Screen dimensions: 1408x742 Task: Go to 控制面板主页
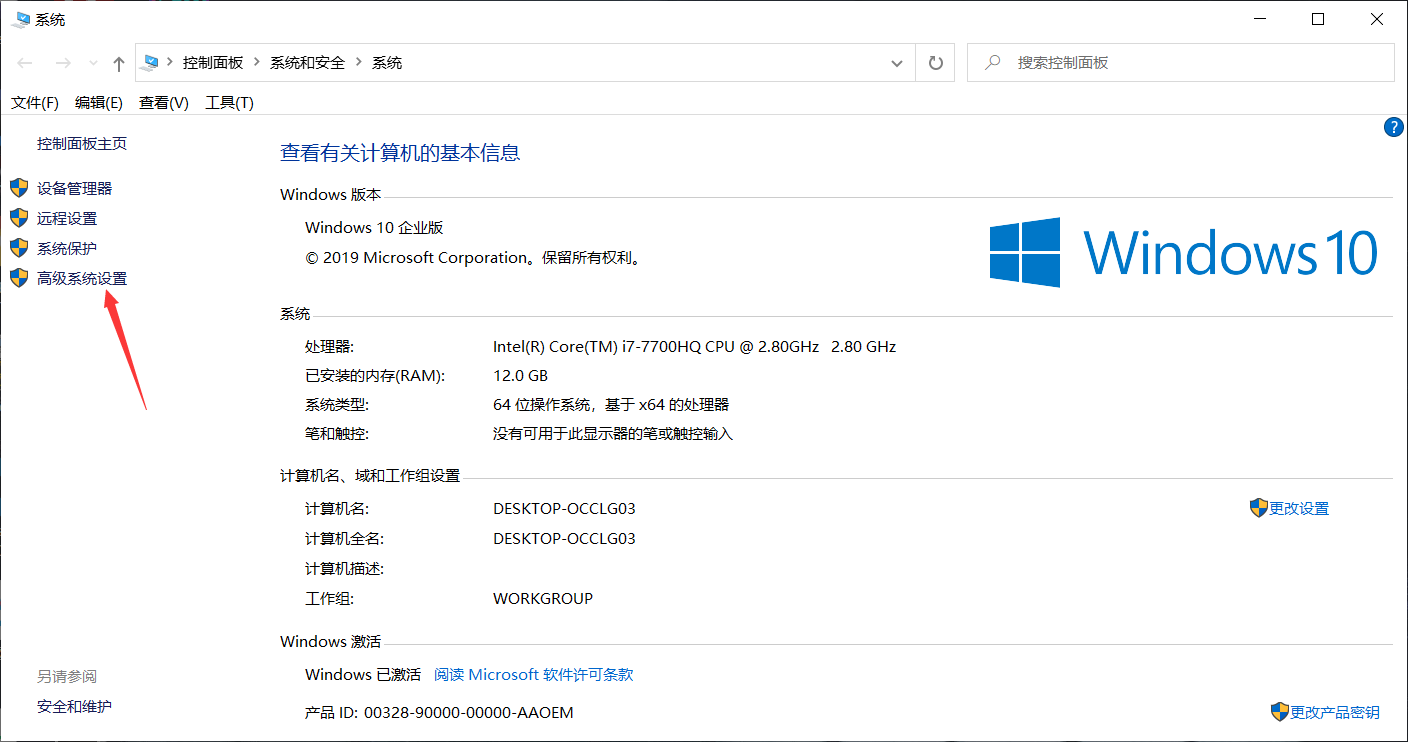tap(82, 143)
